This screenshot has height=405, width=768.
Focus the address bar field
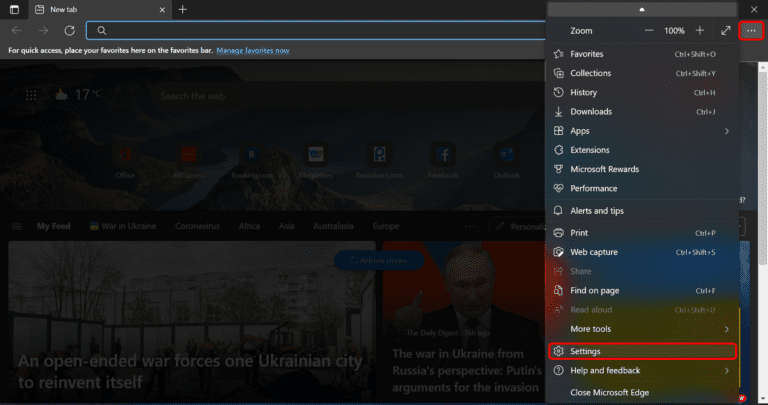[x=316, y=30]
